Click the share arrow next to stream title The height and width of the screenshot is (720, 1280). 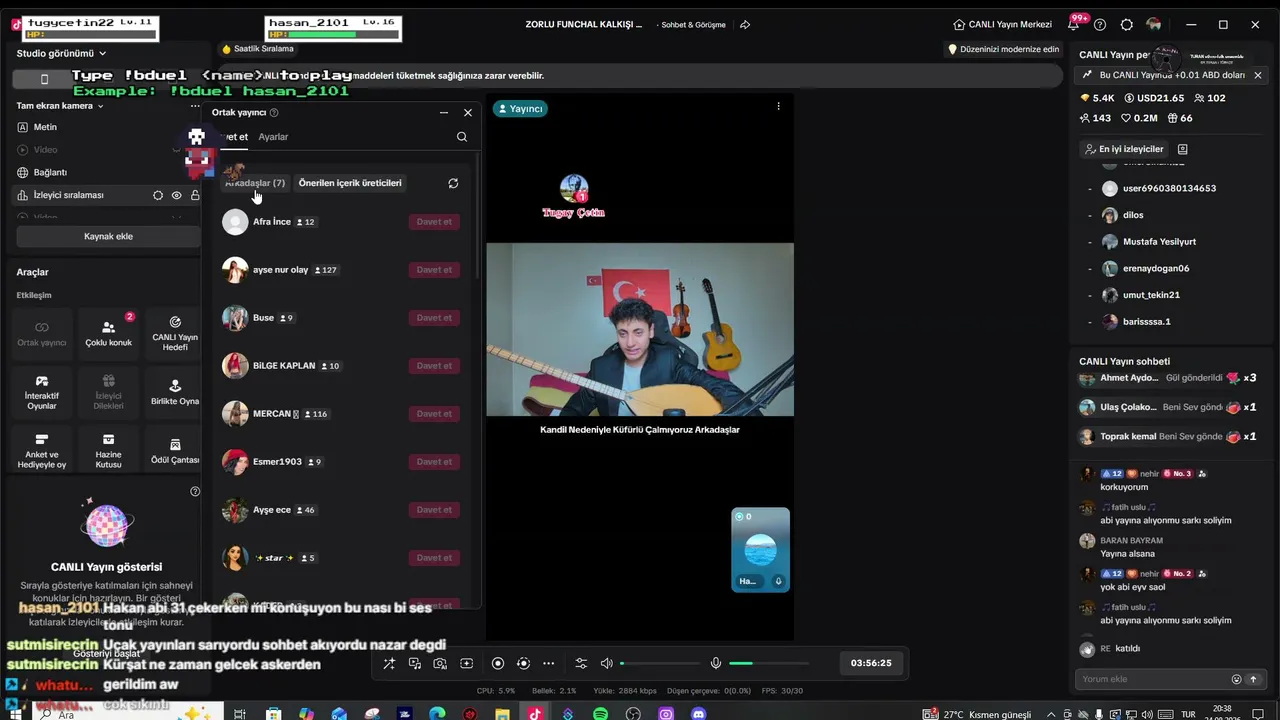coord(745,24)
